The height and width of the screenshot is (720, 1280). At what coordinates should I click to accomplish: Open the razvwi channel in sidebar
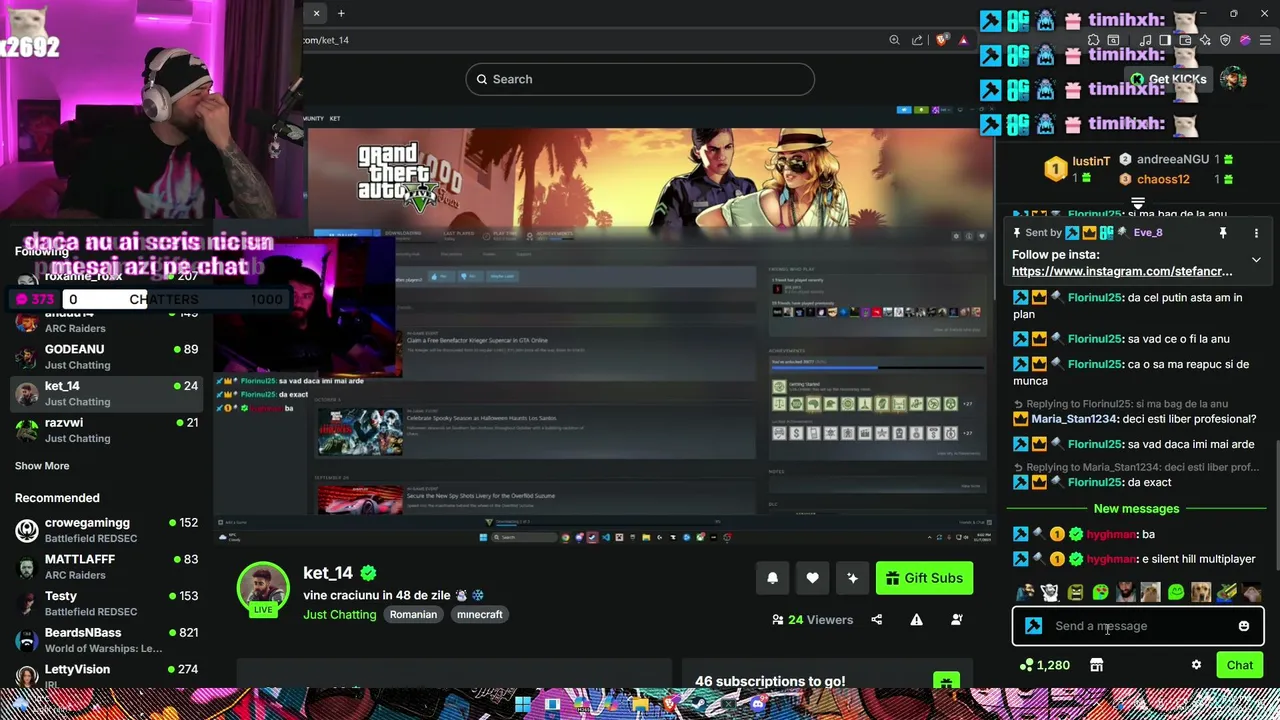tap(107, 430)
